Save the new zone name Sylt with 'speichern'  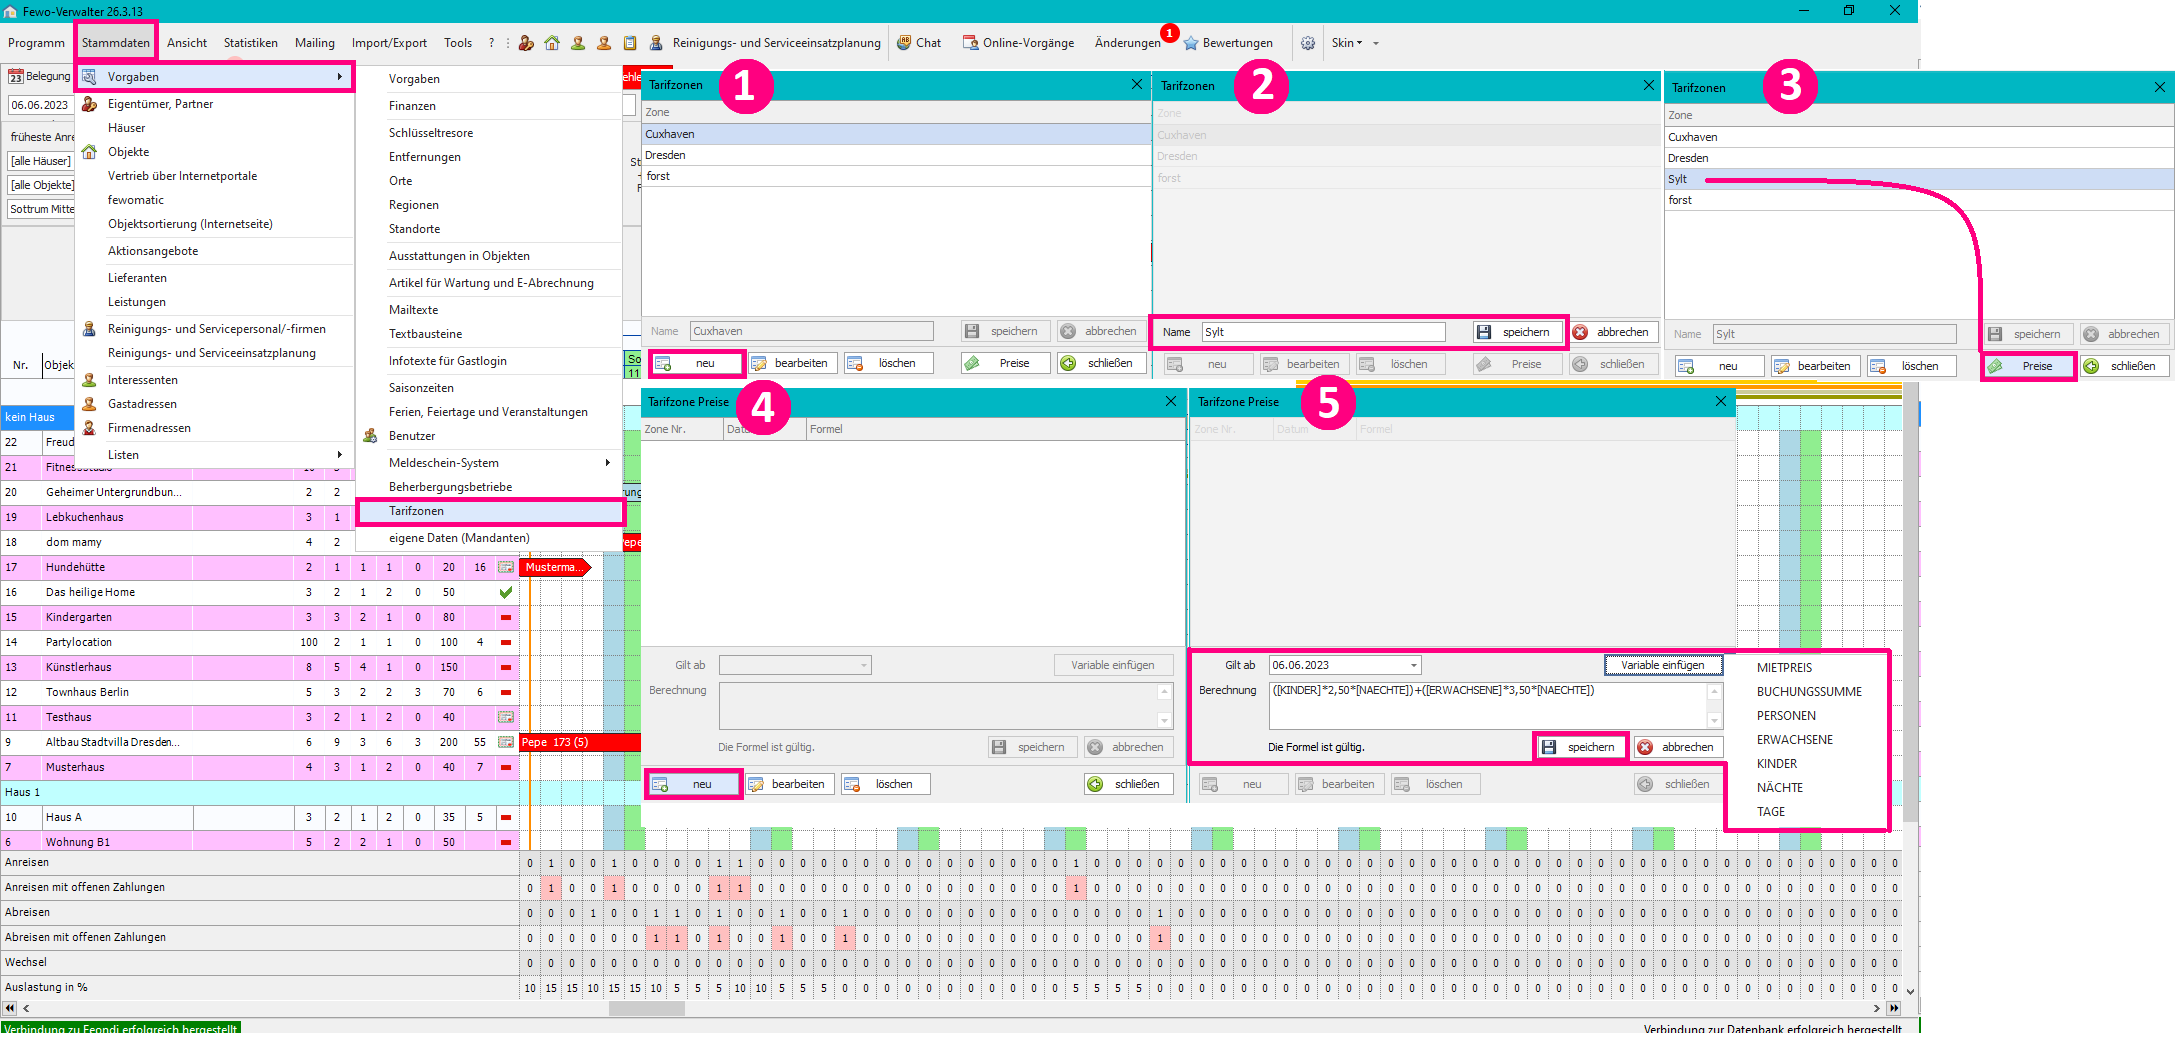(1517, 332)
